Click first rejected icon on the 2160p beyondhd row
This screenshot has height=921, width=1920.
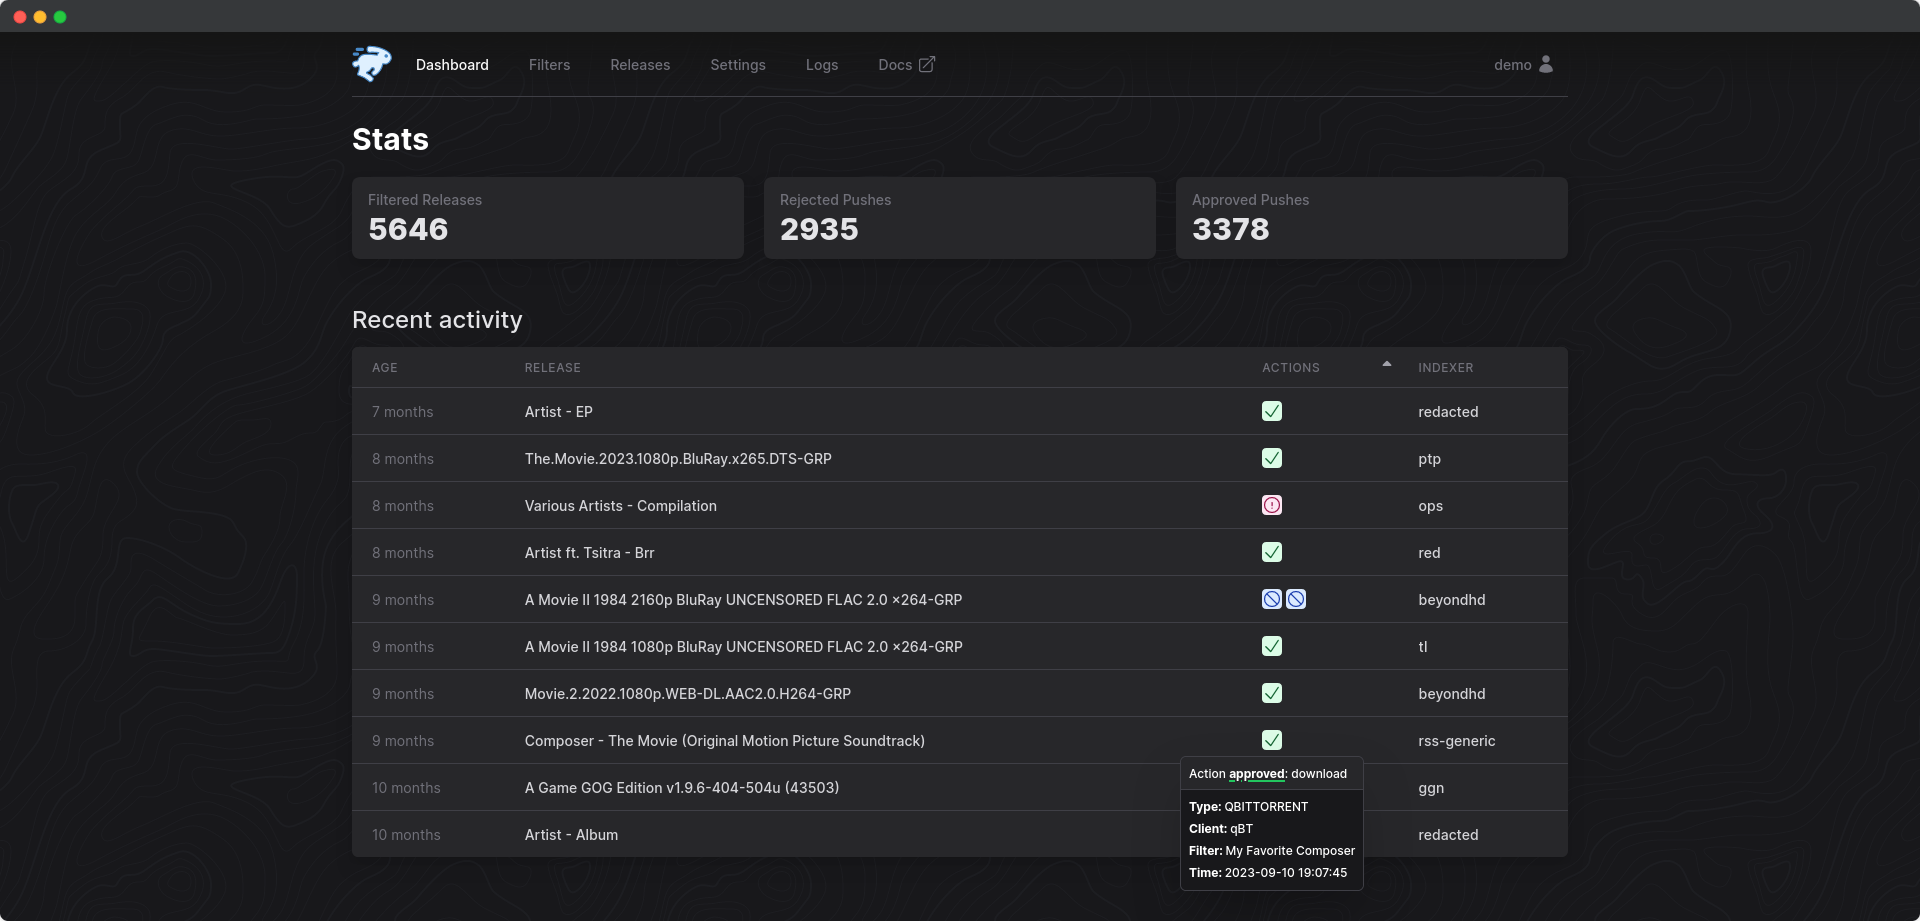point(1270,598)
